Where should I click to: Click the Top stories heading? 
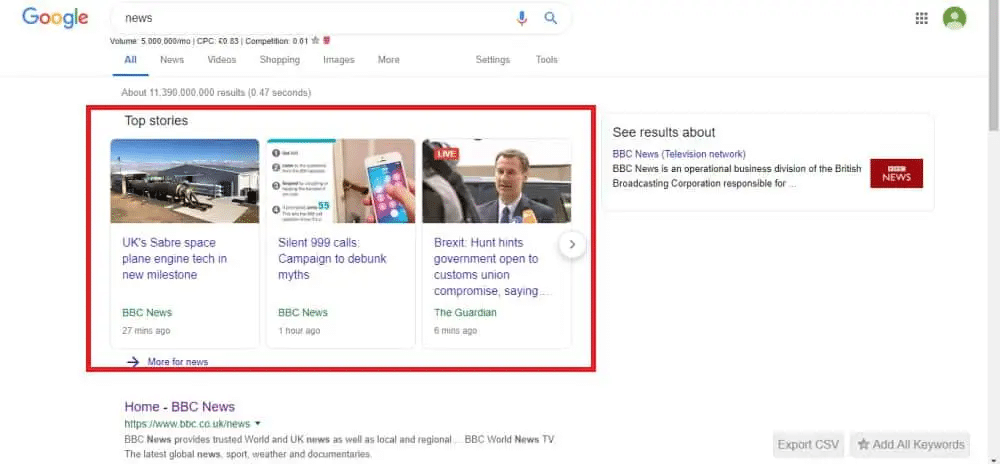pos(156,120)
